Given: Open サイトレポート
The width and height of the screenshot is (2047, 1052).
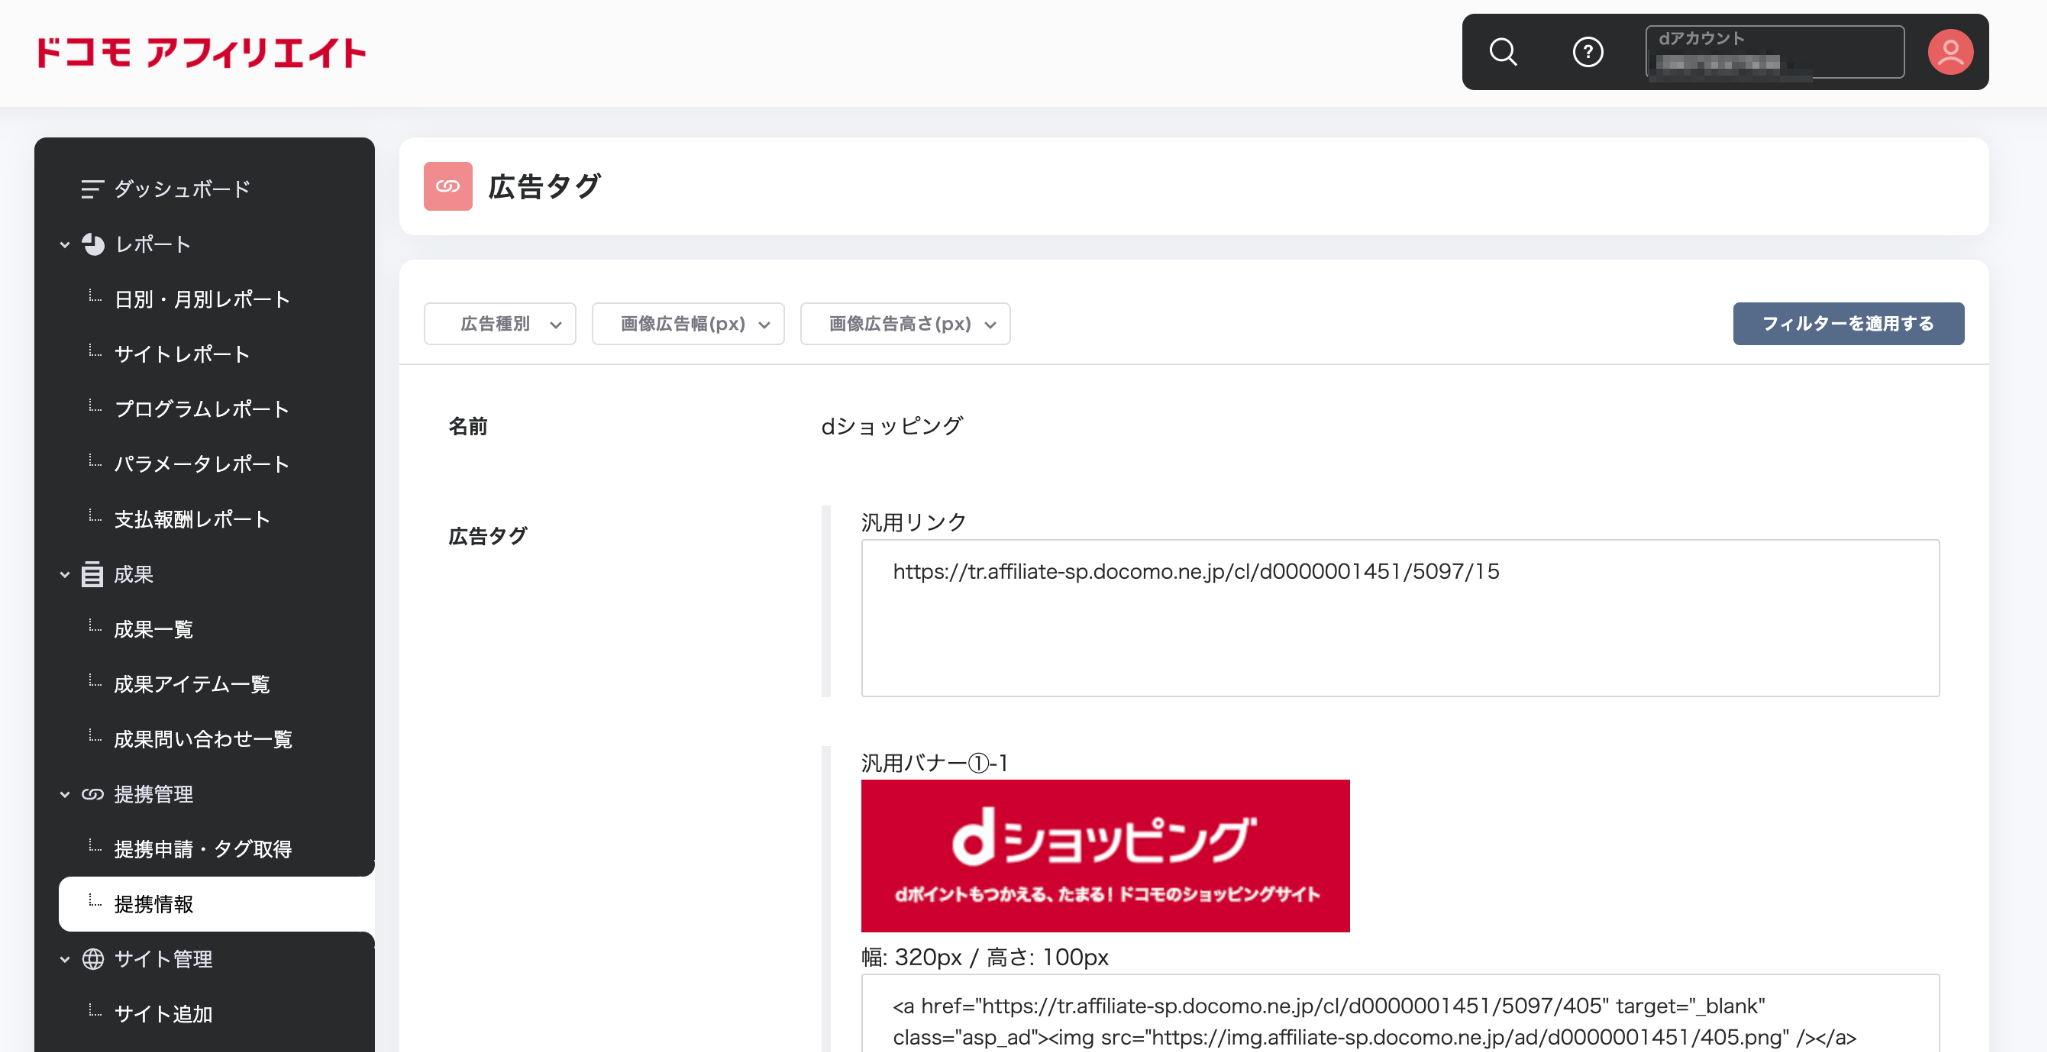Looking at the screenshot, I should (182, 354).
